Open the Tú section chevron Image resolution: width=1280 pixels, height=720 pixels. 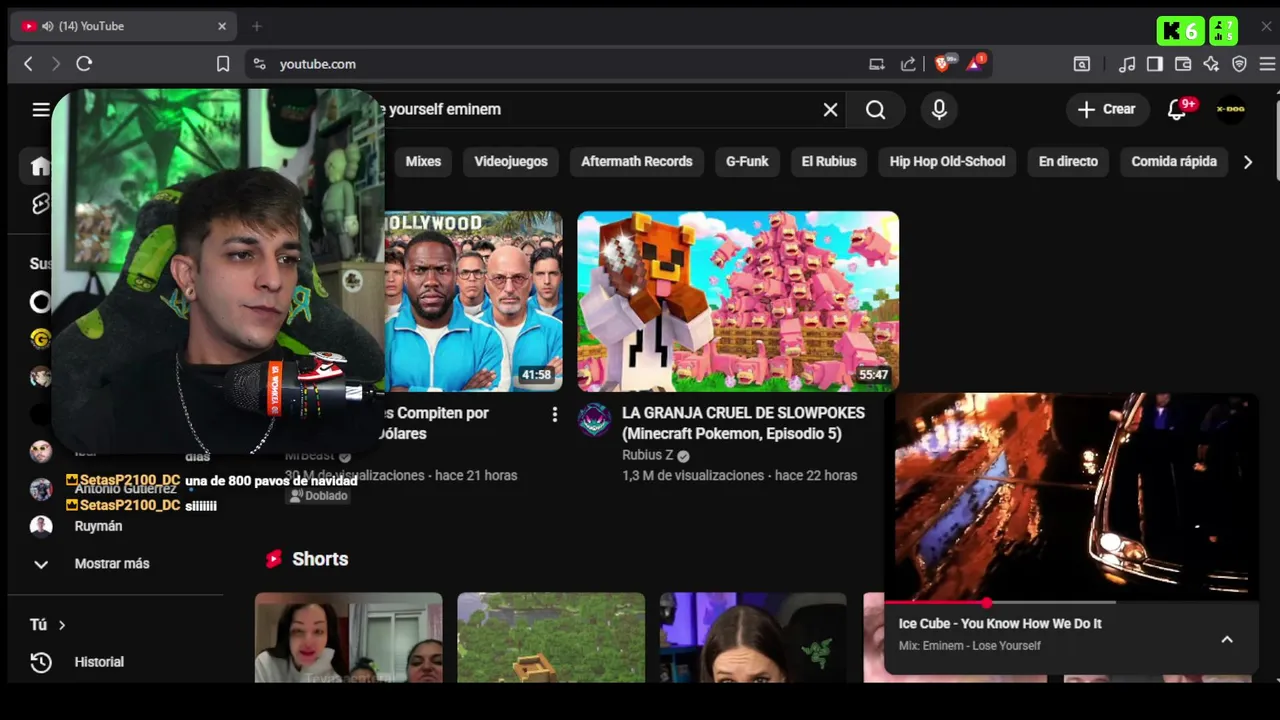coord(61,625)
